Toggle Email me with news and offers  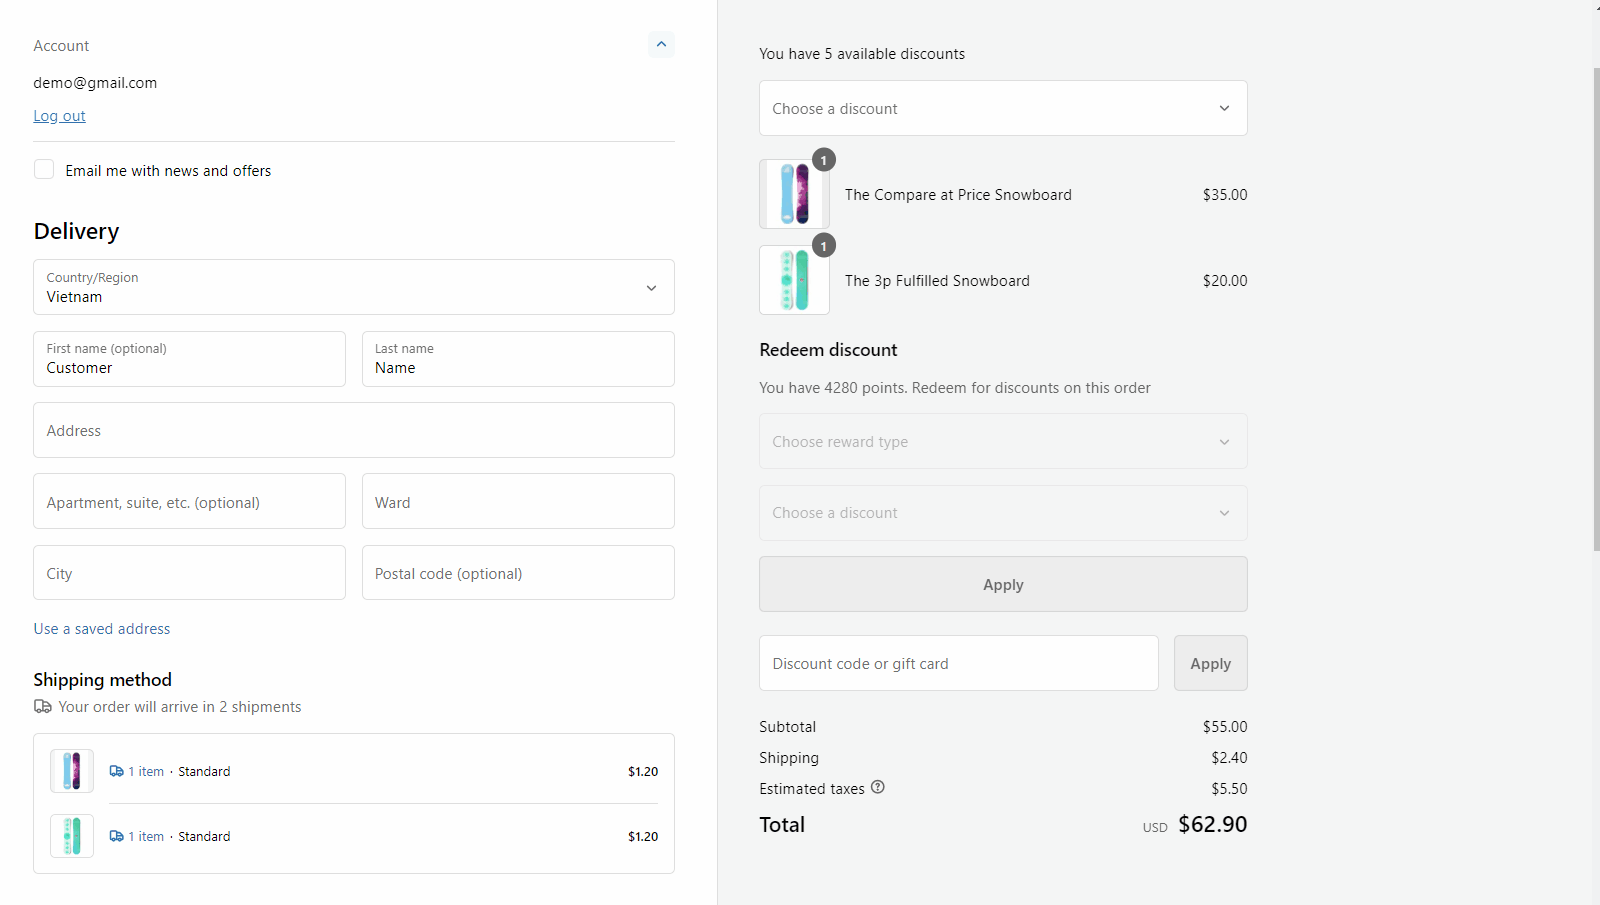tap(44, 170)
